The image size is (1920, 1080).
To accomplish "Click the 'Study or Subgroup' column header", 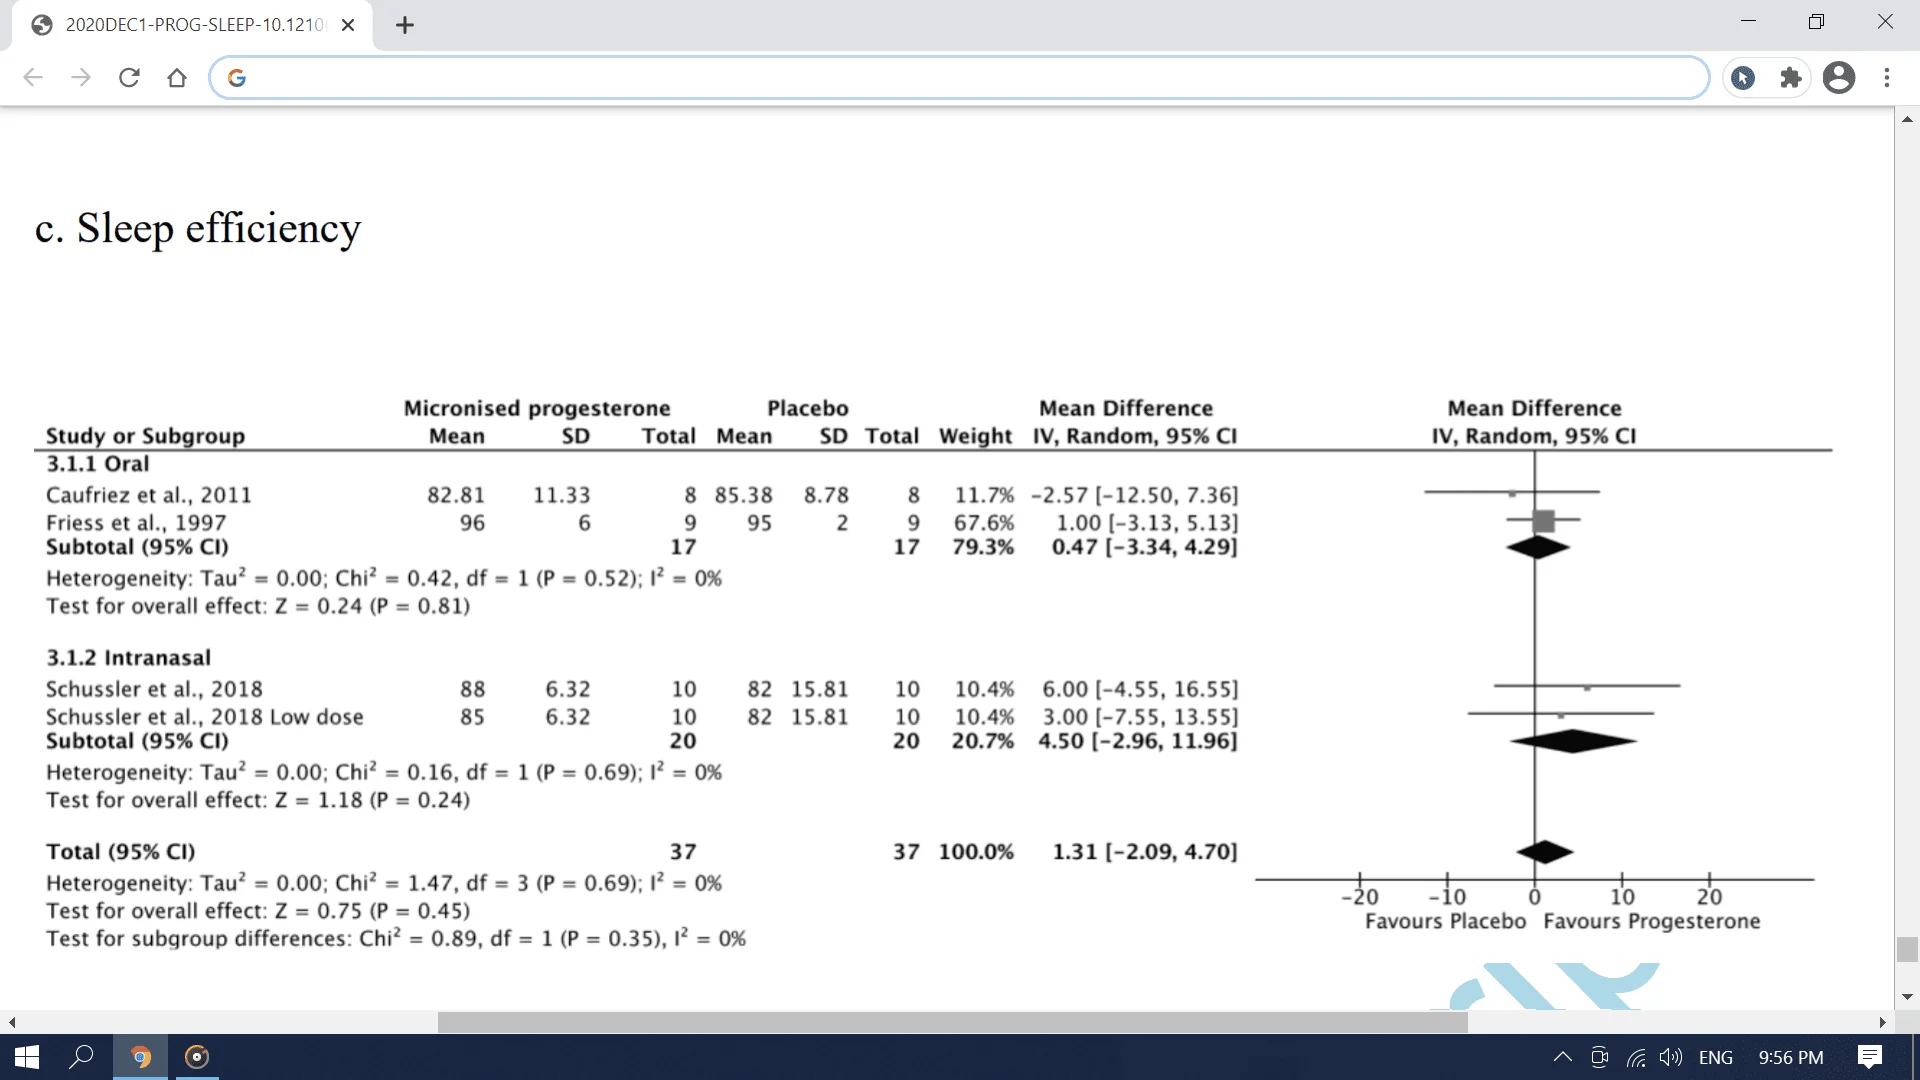I will click(146, 436).
